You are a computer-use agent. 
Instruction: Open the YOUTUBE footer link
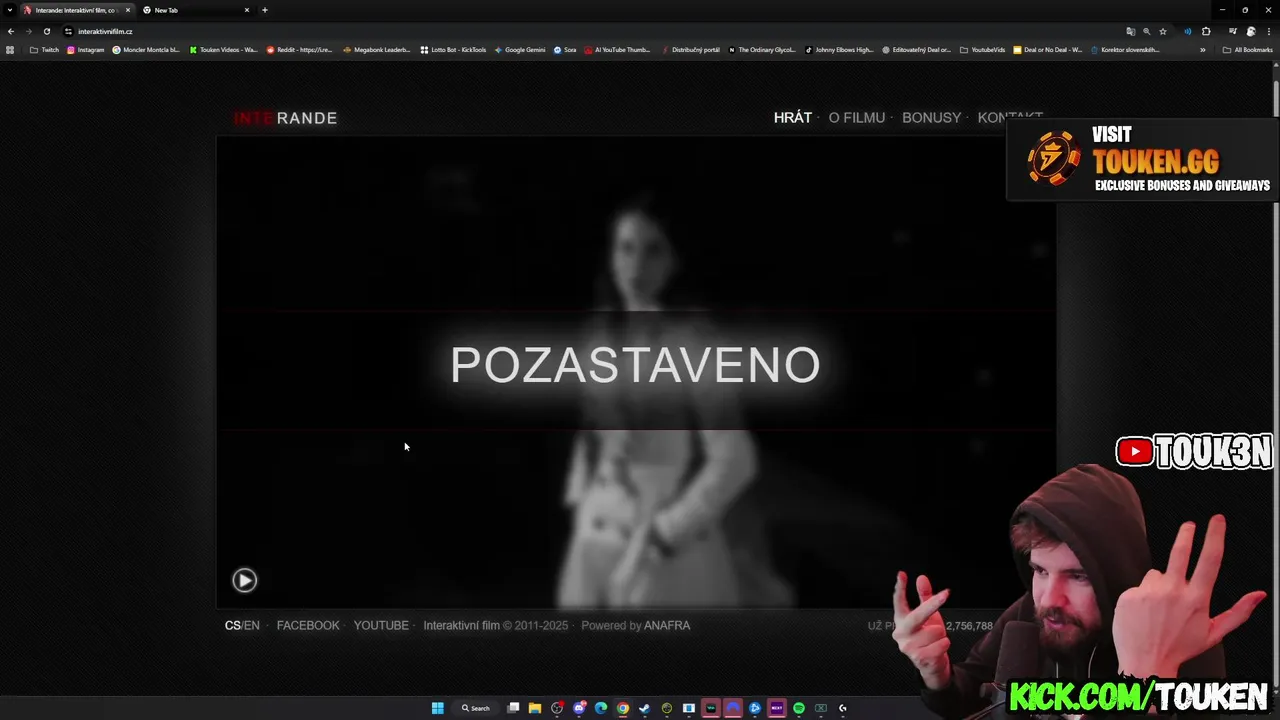point(381,626)
